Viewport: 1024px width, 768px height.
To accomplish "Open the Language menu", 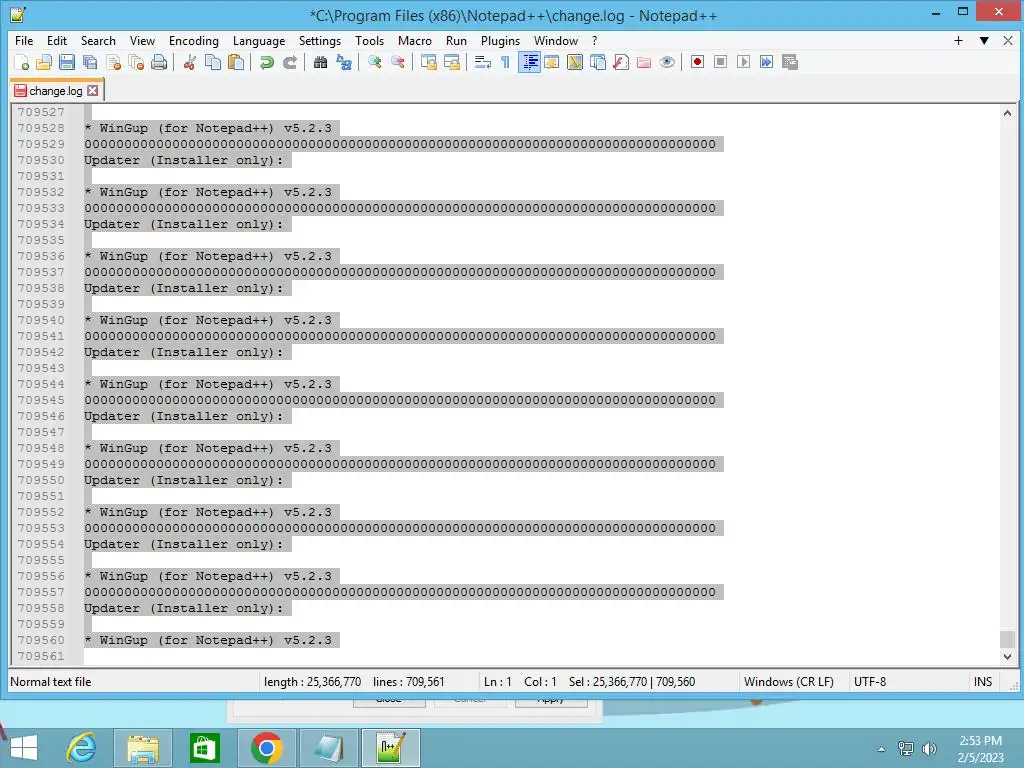I will point(259,40).
